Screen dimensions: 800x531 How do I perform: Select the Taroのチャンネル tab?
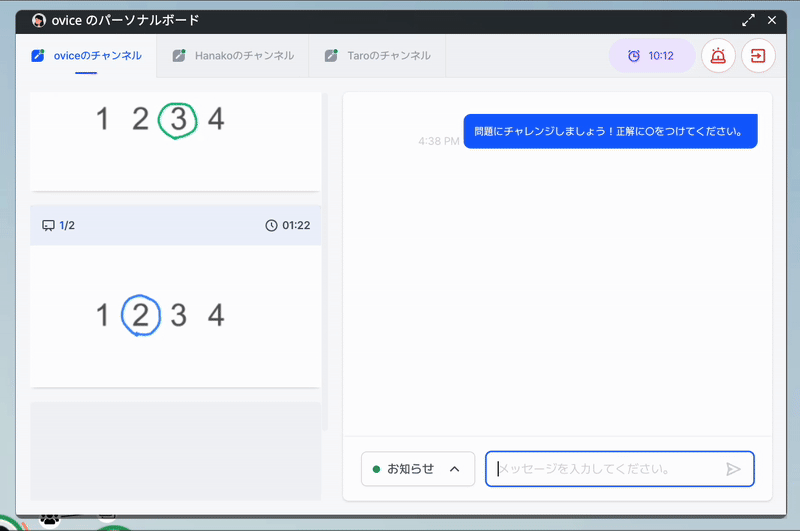tap(378, 56)
